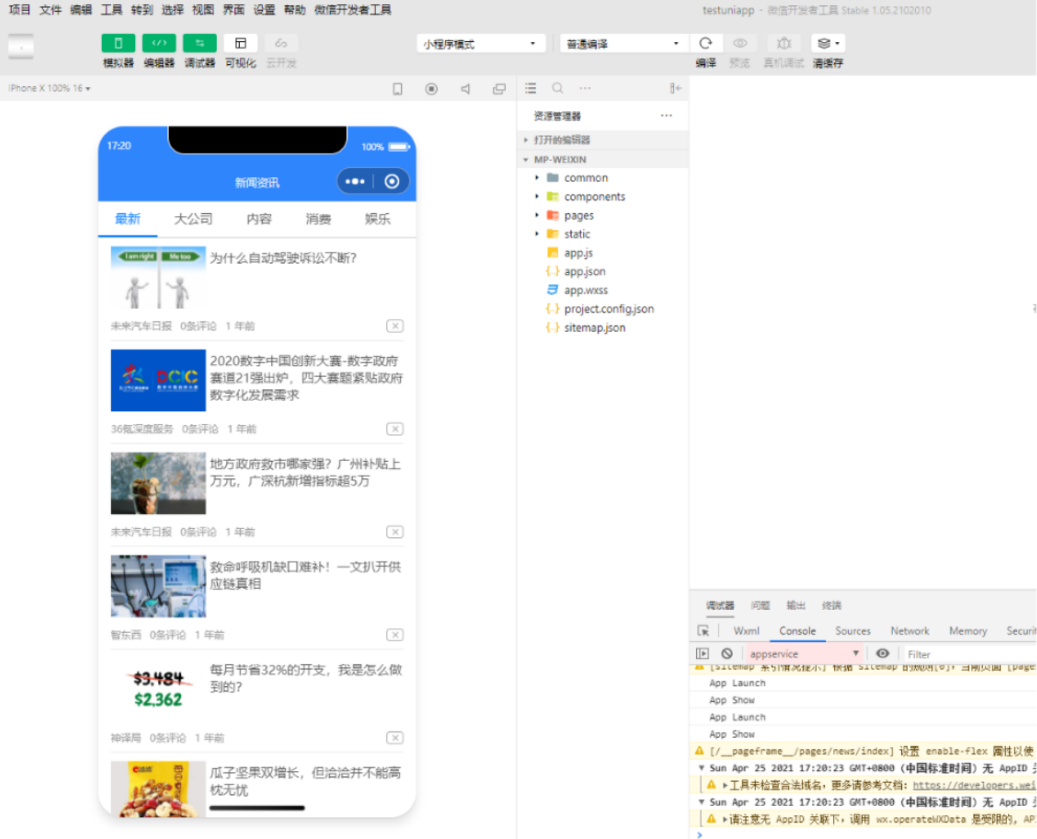
Task: Toggle the visualization (可视化) button
Action: (241, 44)
